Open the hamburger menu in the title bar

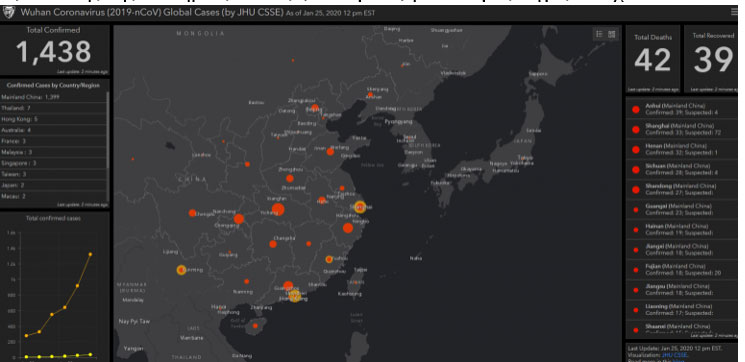735,12
